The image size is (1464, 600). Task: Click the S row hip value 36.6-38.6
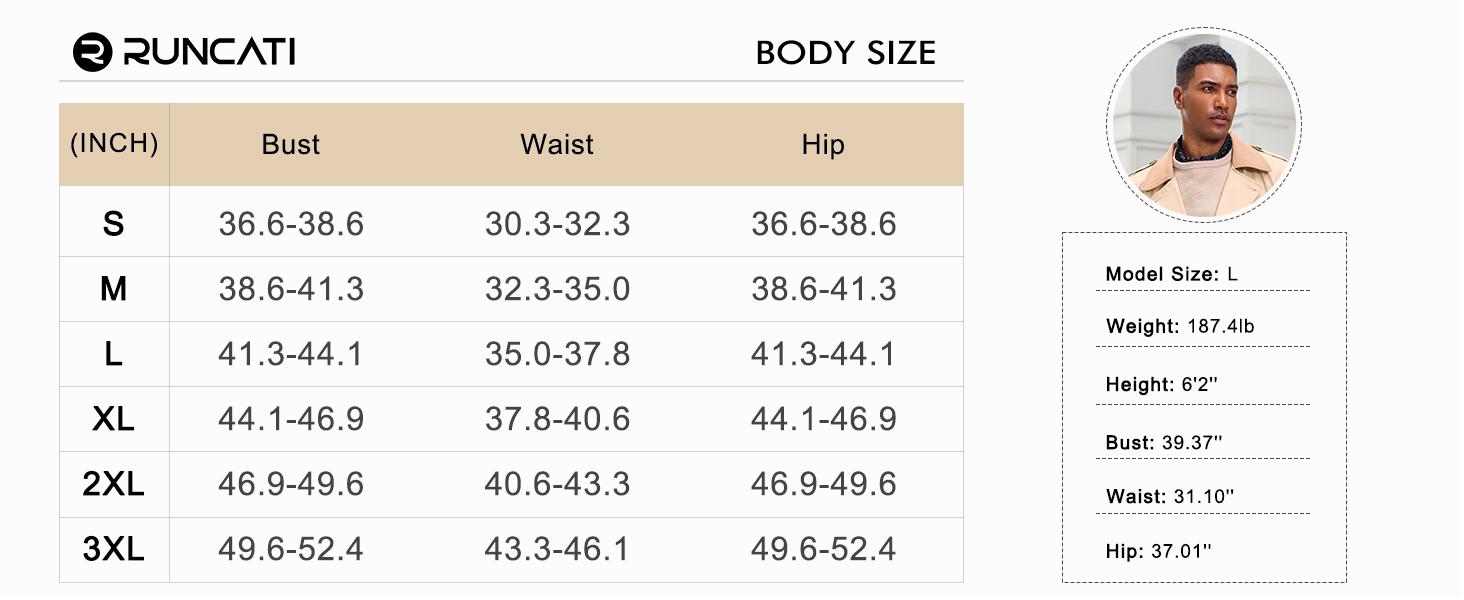click(x=823, y=224)
